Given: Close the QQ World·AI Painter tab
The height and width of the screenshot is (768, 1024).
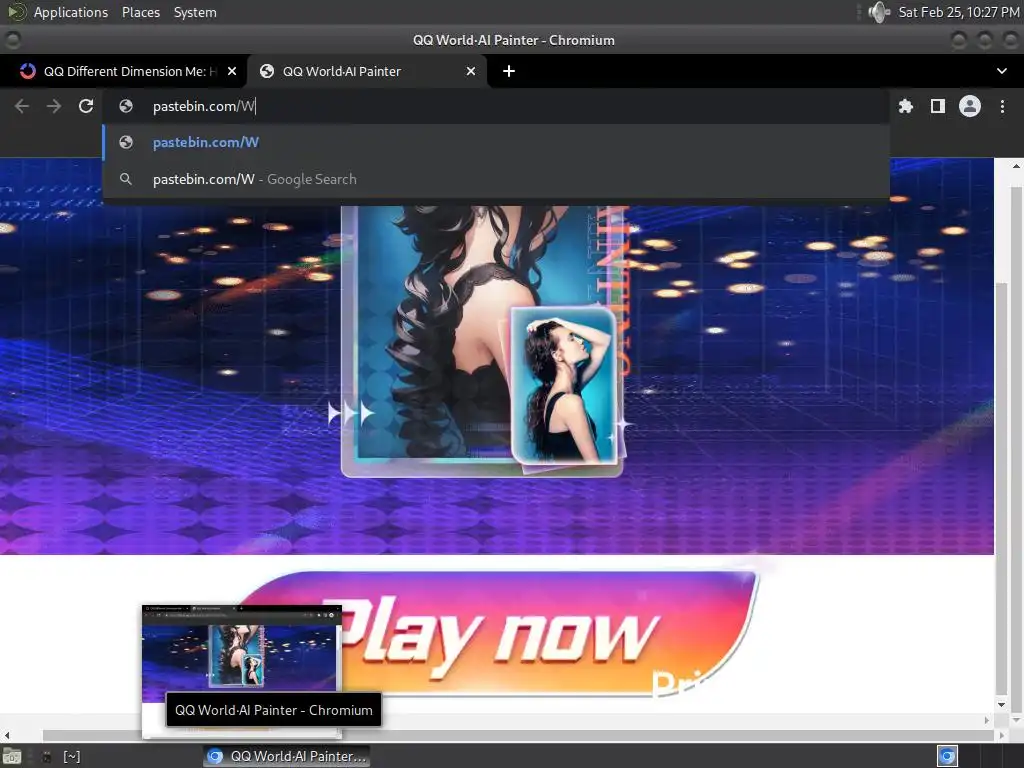Looking at the screenshot, I should [471, 71].
